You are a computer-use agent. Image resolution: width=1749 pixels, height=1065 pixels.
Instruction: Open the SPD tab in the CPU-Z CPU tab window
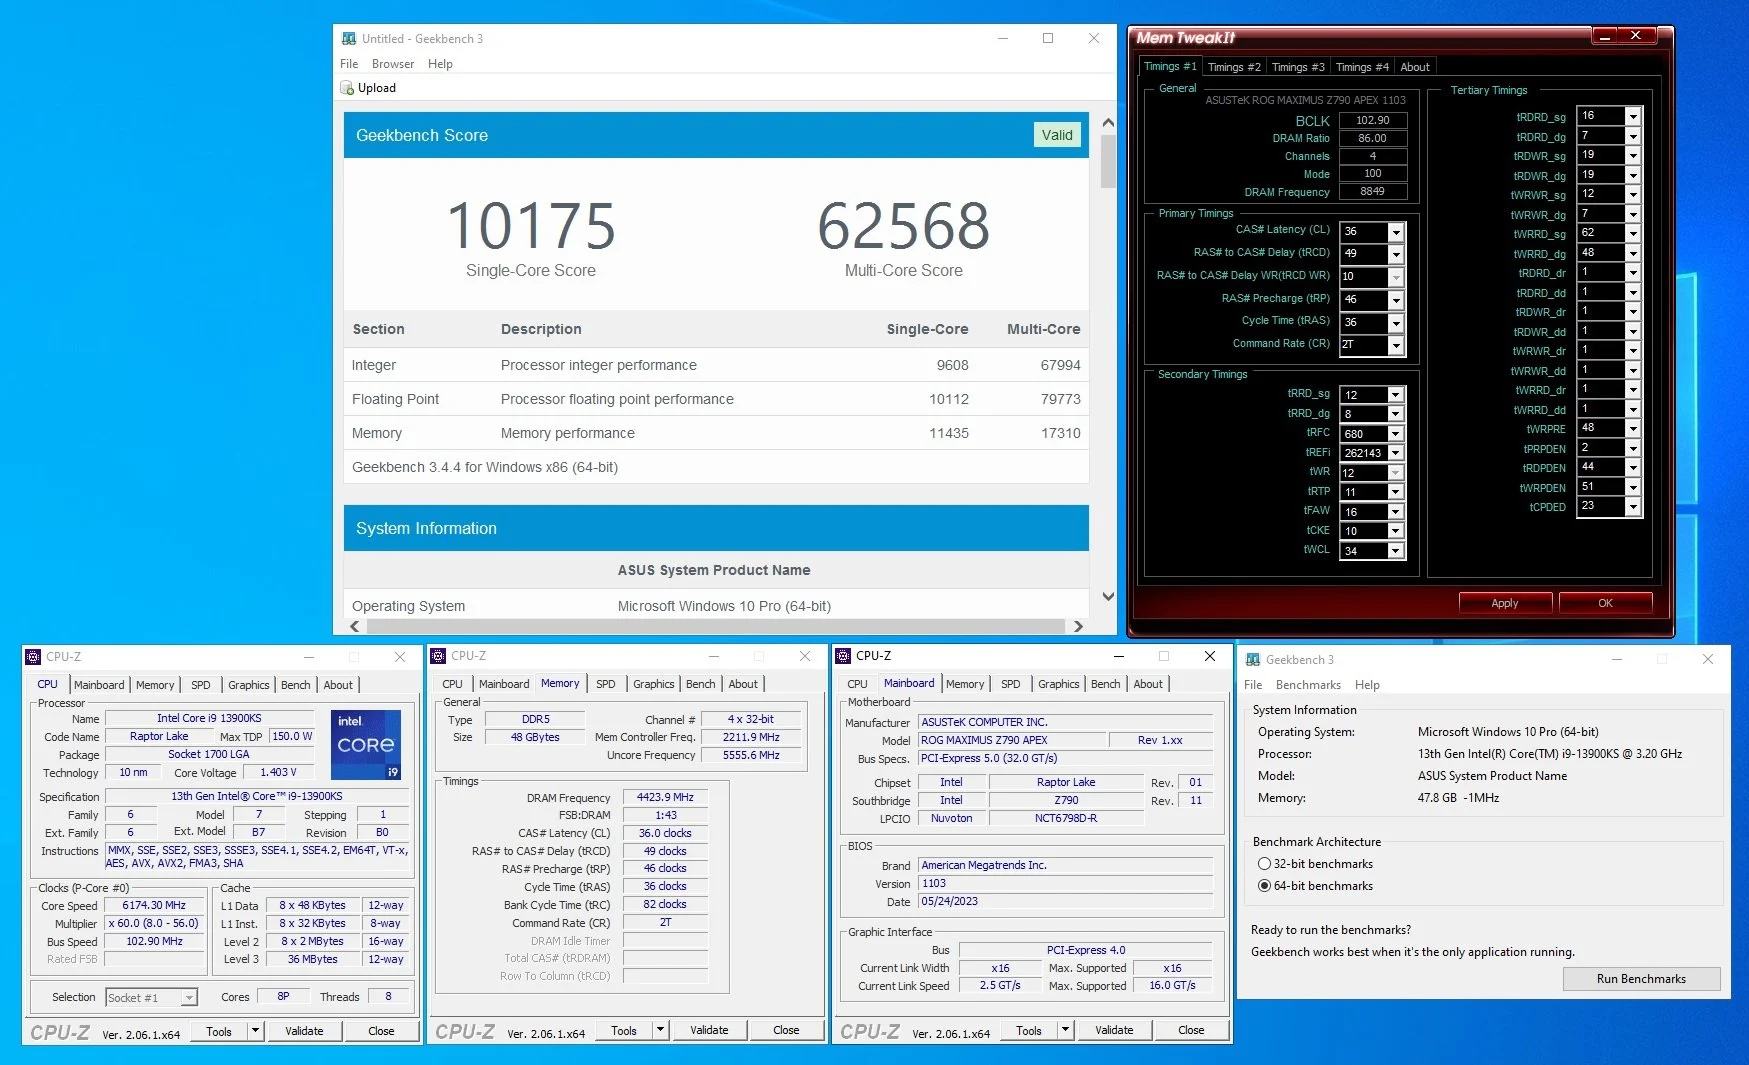click(201, 685)
